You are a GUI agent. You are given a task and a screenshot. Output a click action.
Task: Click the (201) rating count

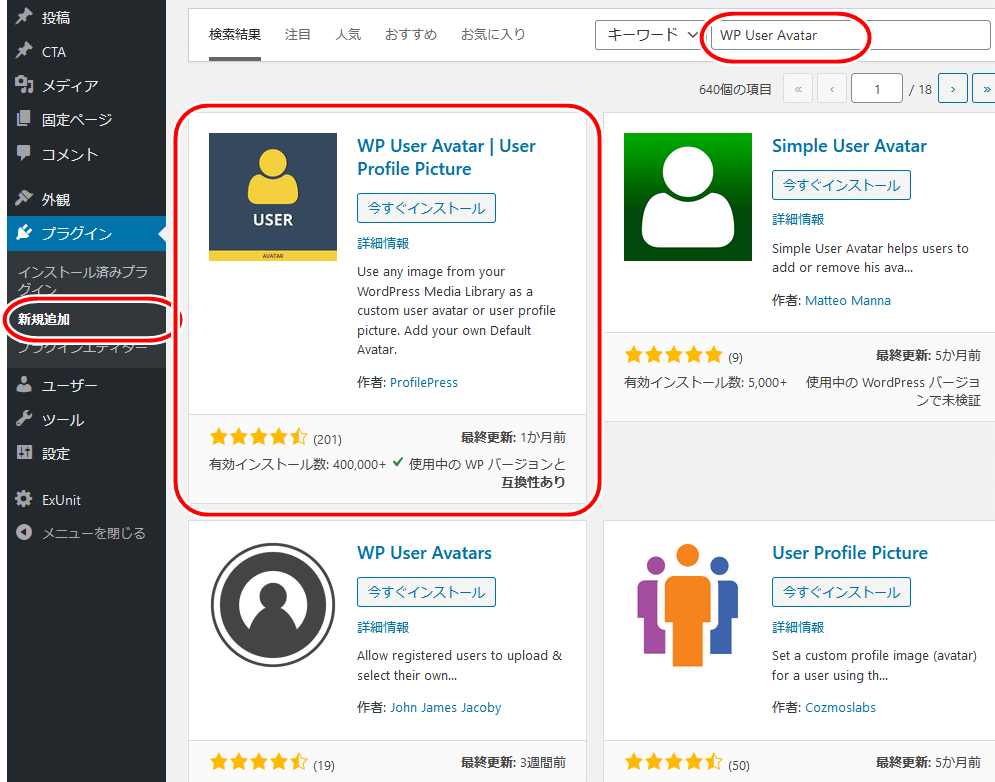(327, 439)
